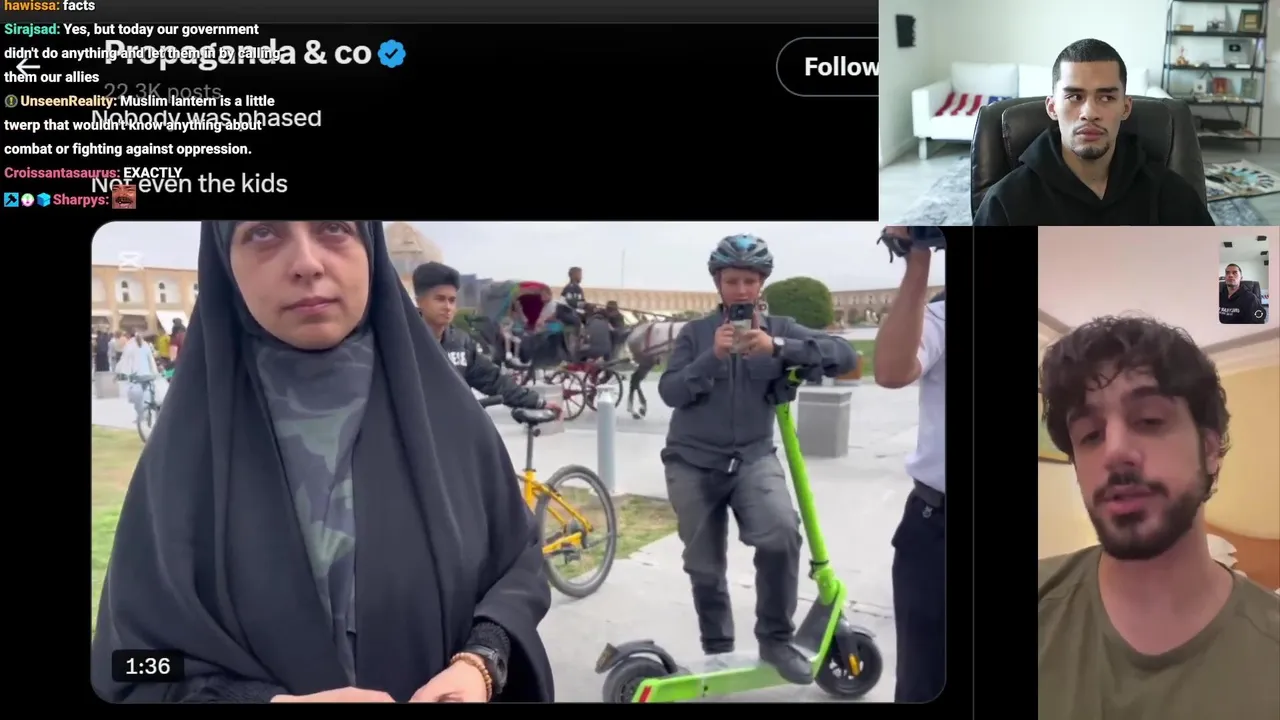Click the warning badge beside UnseenReality
This screenshot has height=720, width=1280.
click(11, 101)
